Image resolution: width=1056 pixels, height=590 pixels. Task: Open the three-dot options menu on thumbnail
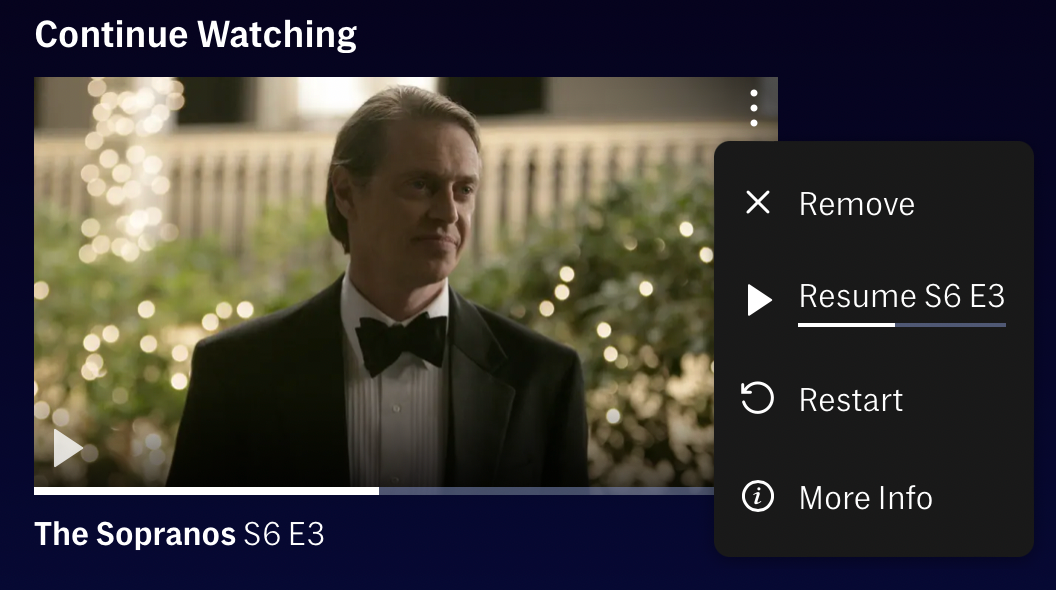(x=754, y=108)
